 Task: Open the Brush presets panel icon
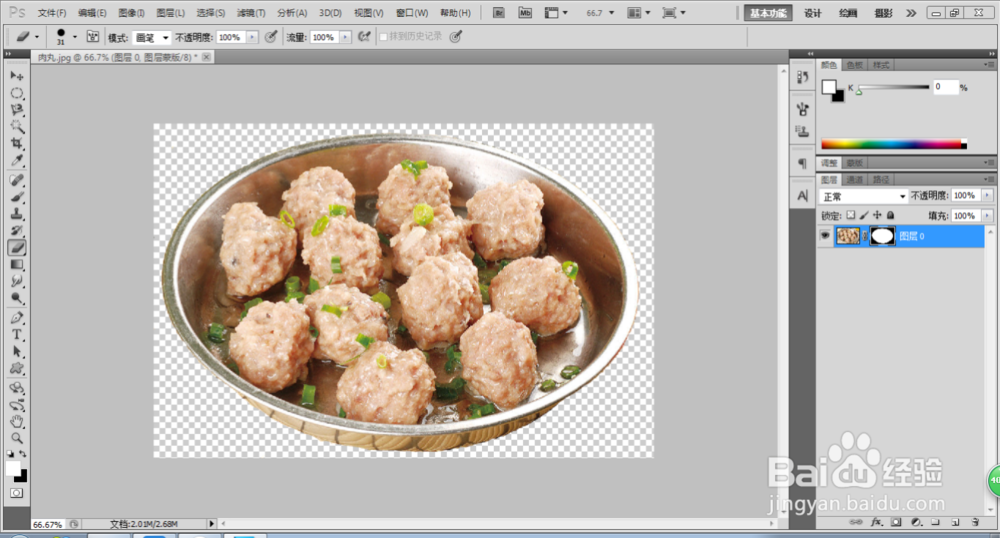[x=802, y=109]
